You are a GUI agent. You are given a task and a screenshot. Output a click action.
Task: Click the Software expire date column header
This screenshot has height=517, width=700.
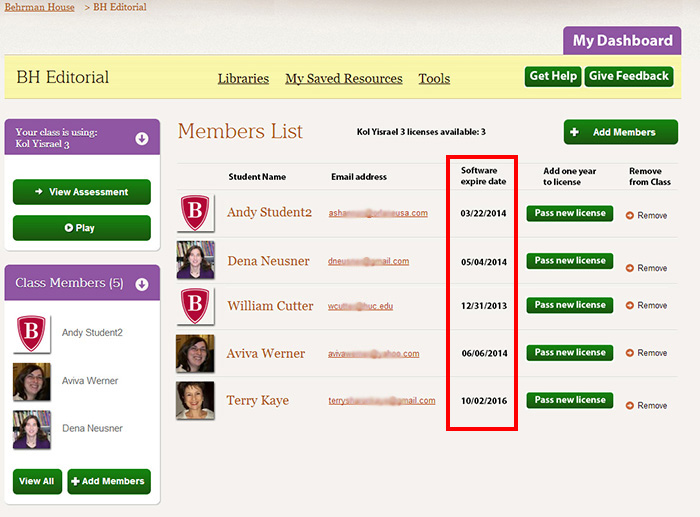click(483, 176)
